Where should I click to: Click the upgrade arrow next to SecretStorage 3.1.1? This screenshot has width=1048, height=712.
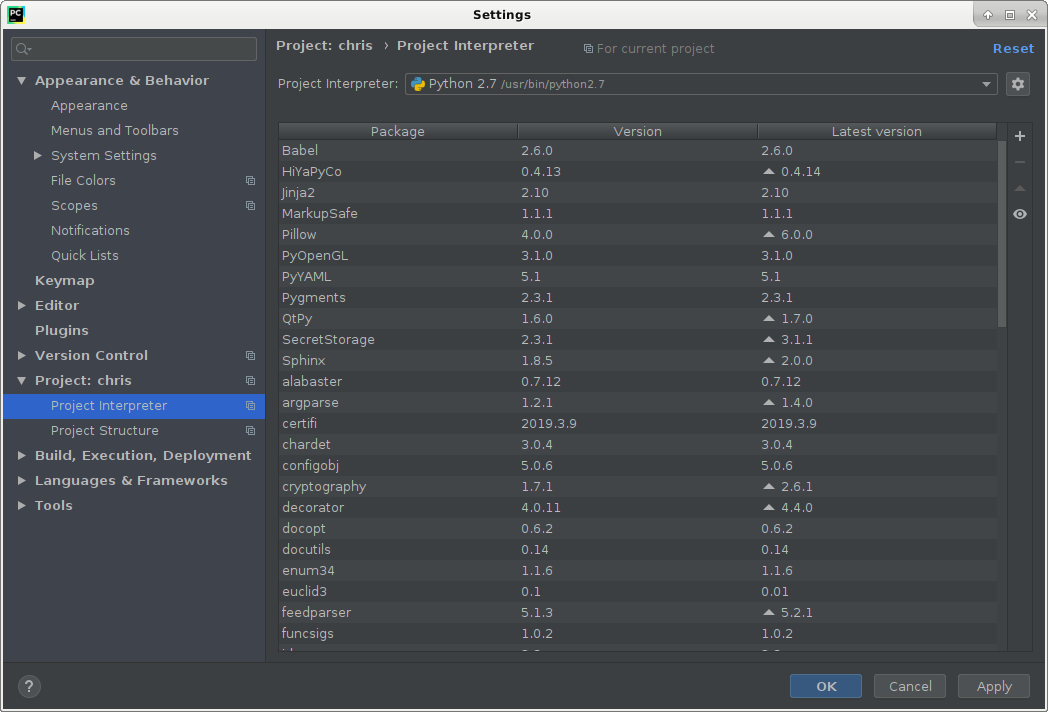pyautogui.click(x=769, y=340)
